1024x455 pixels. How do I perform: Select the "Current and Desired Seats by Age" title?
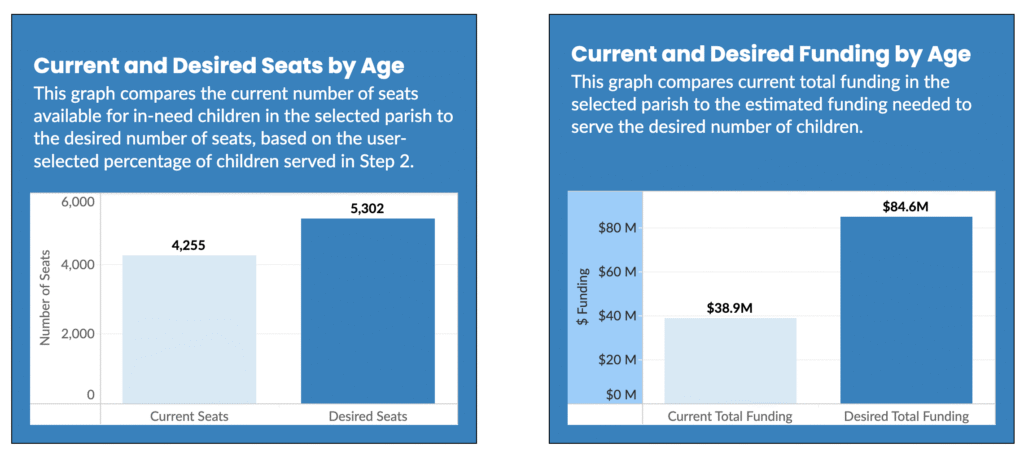coord(219,66)
